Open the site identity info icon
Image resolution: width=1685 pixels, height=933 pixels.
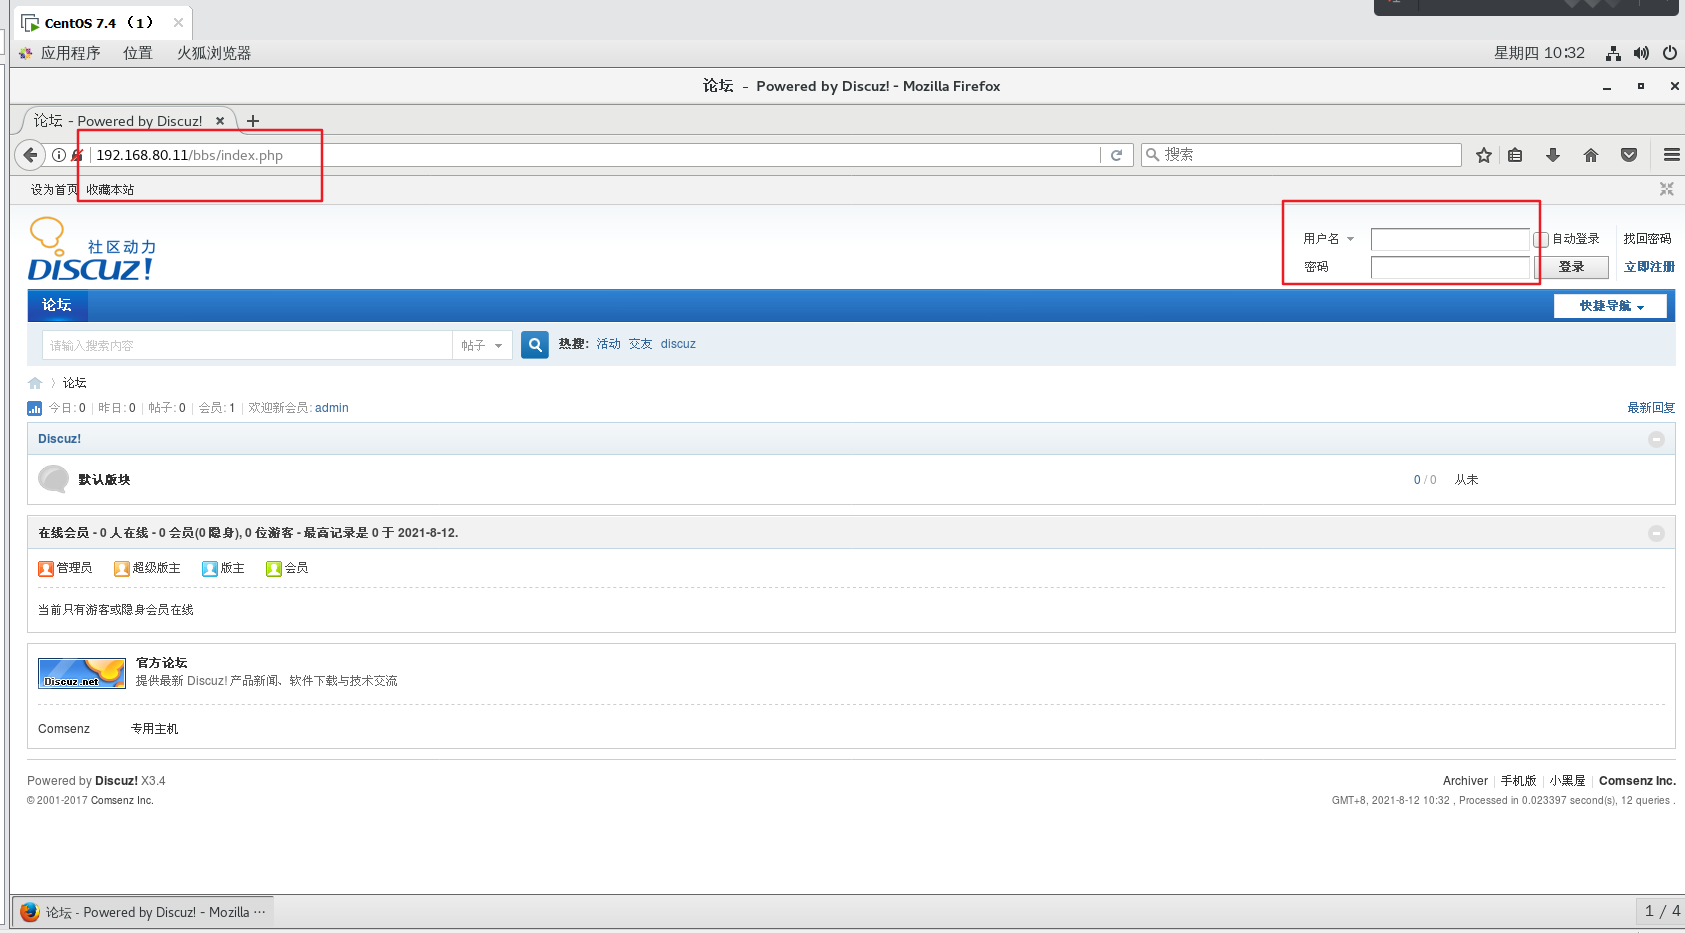pyautogui.click(x=59, y=155)
